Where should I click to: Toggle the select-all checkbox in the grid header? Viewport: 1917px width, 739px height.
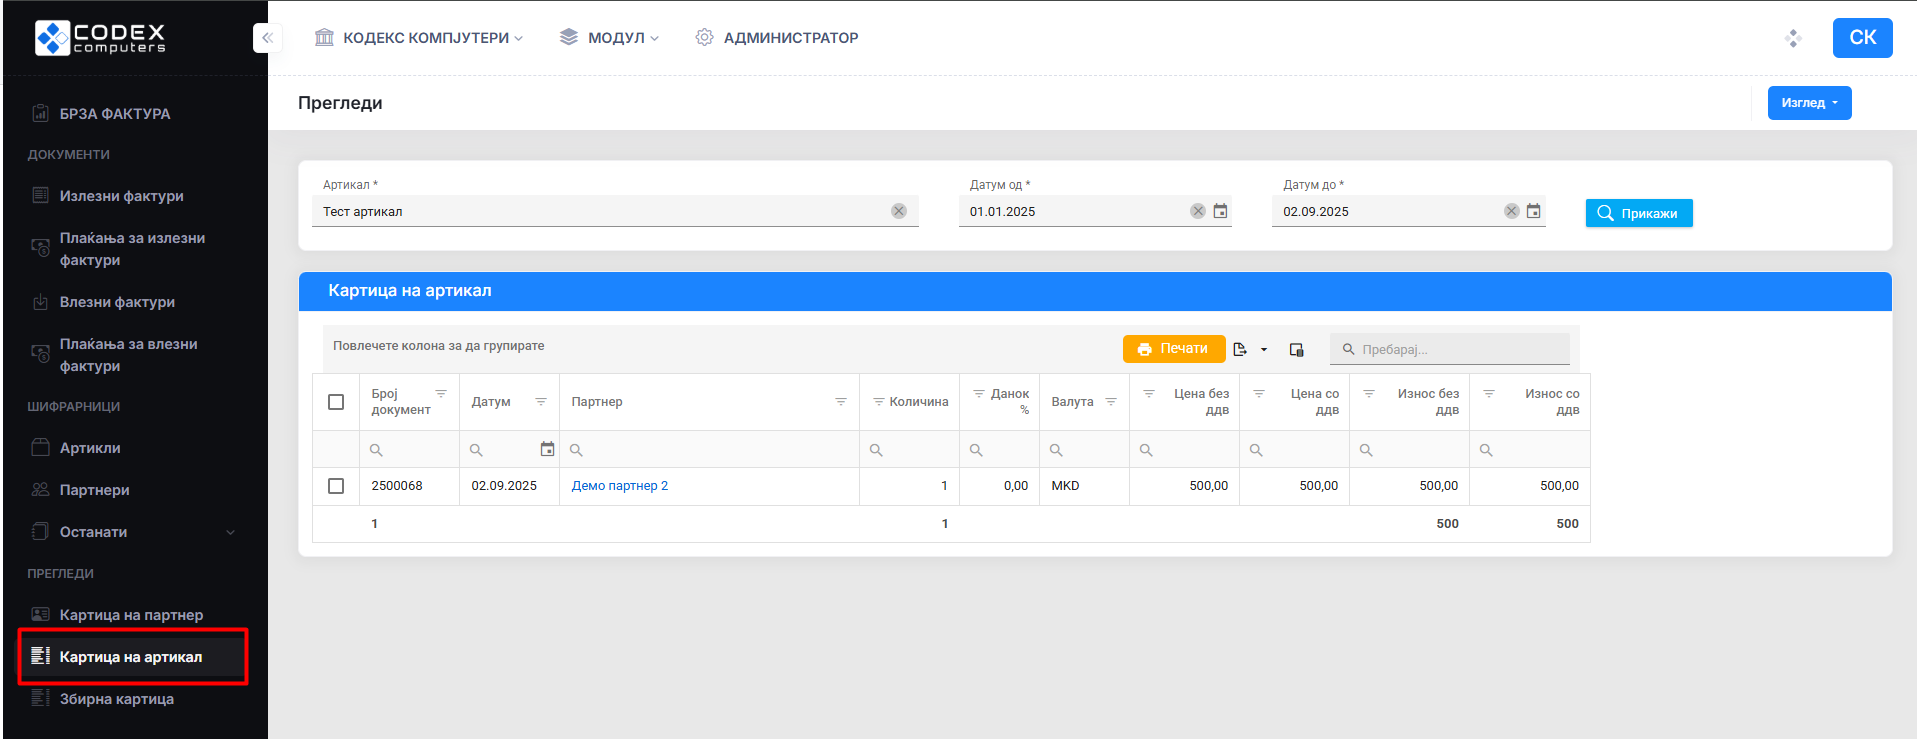336,402
